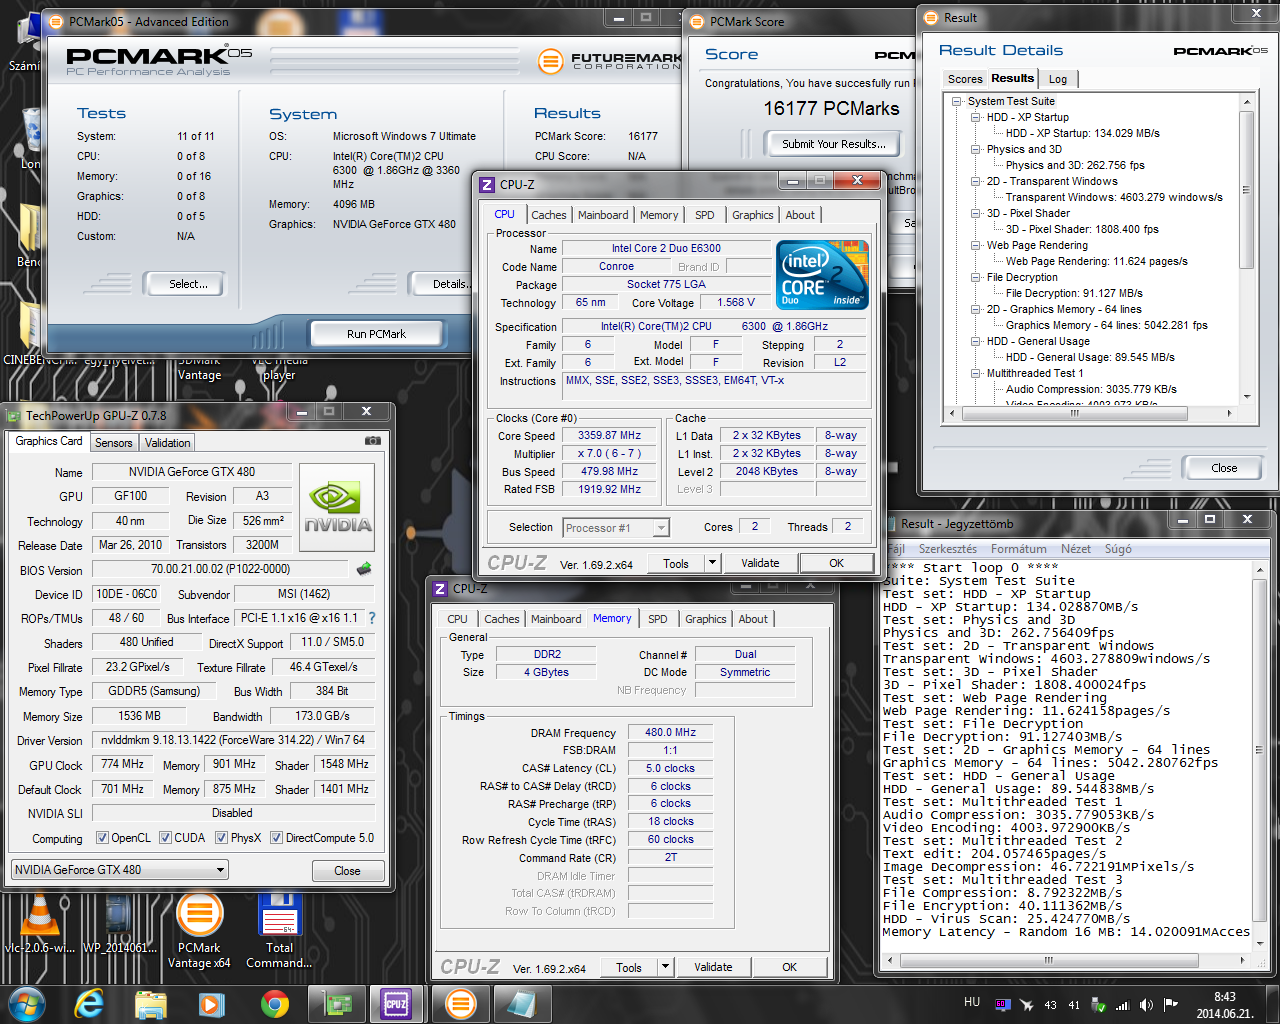The height and width of the screenshot is (1024, 1280).
Task: Collapse the Web Page Rendering node
Action: [975, 245]
